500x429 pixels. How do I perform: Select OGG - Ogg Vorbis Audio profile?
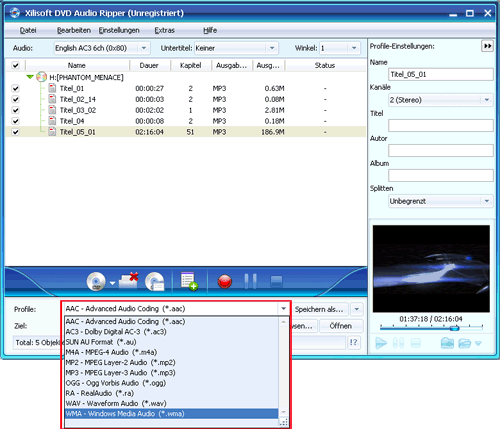[171, 383]
